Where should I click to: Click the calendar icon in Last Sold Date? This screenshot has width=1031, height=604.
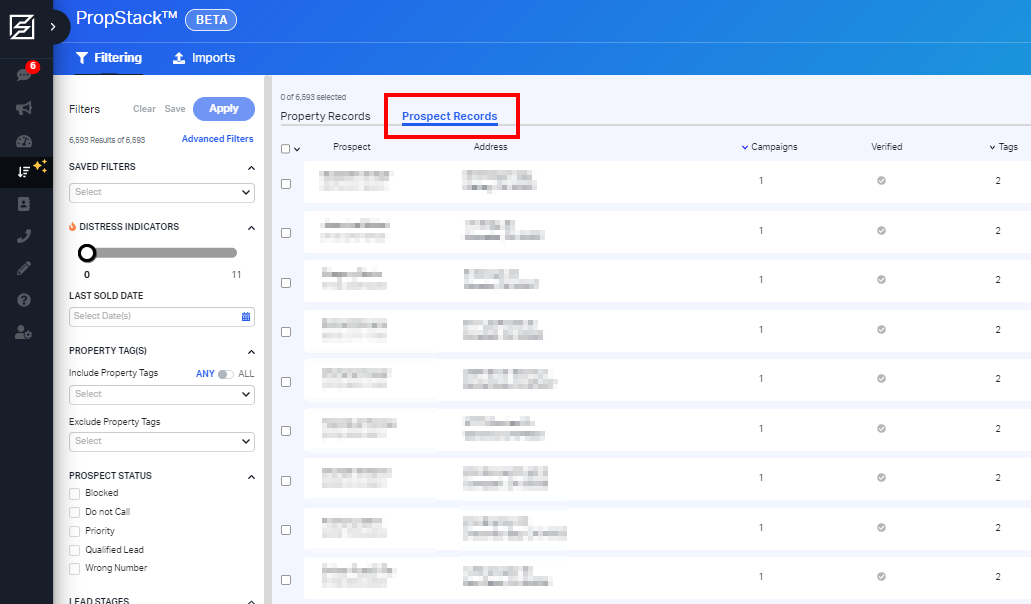(246, 317)
